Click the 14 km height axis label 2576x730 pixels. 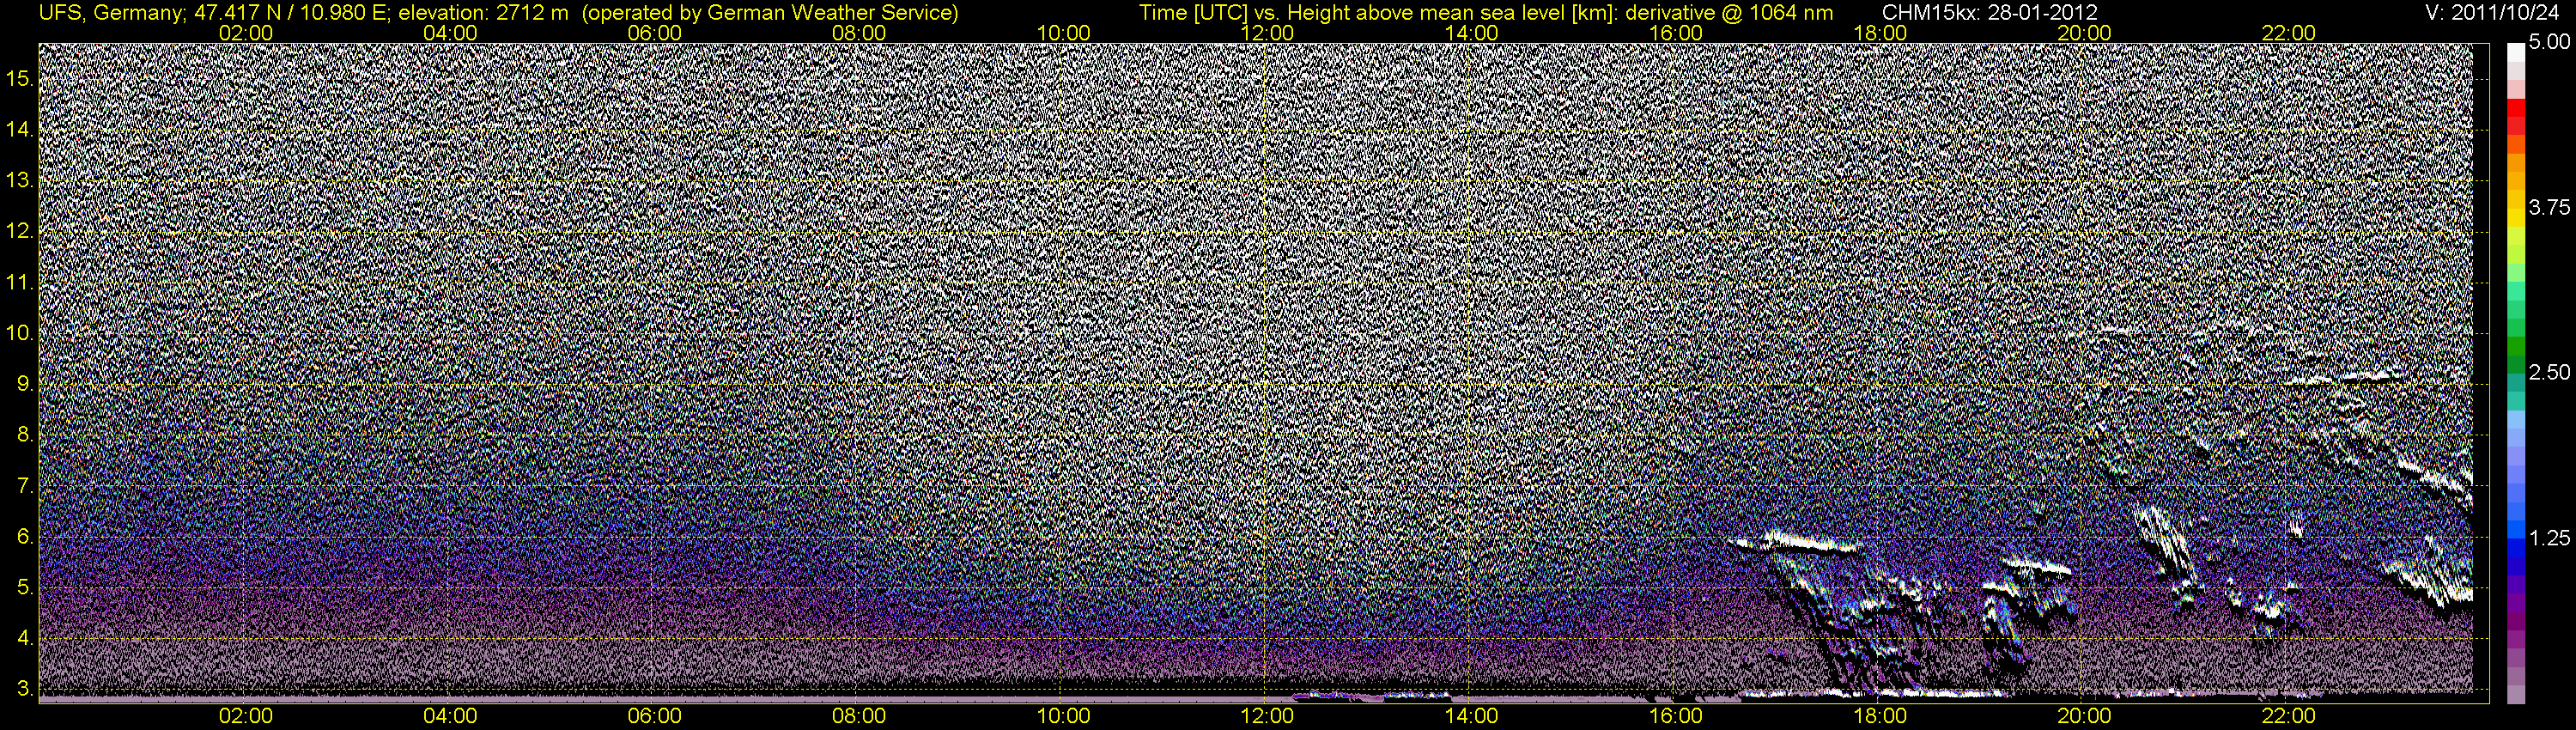tap(20, 130)
